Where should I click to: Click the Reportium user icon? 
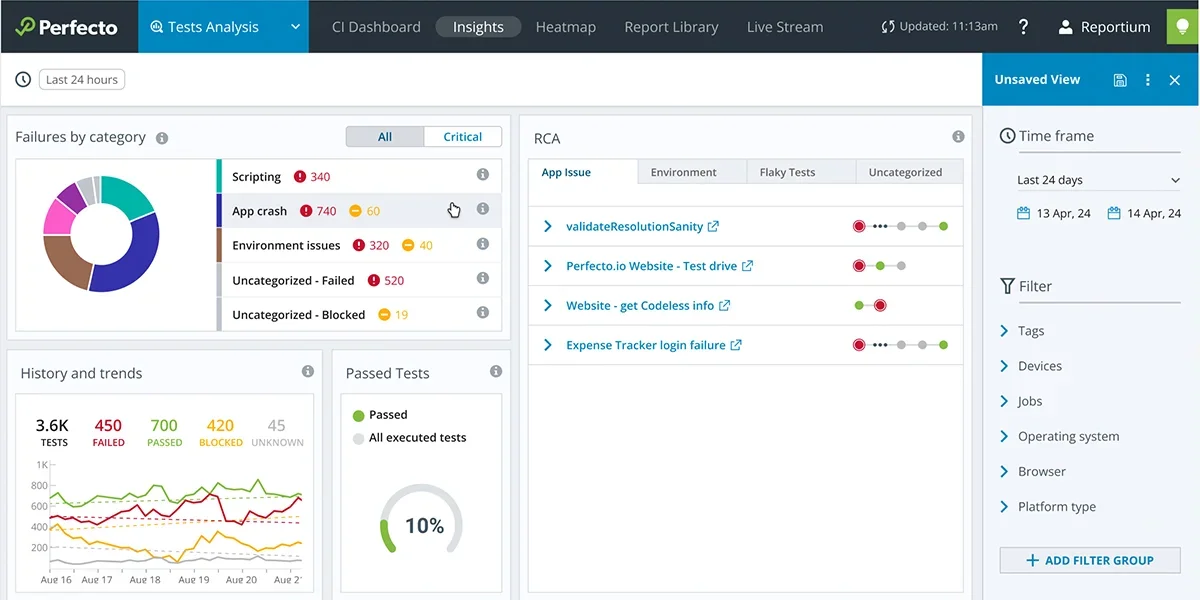1065,27
